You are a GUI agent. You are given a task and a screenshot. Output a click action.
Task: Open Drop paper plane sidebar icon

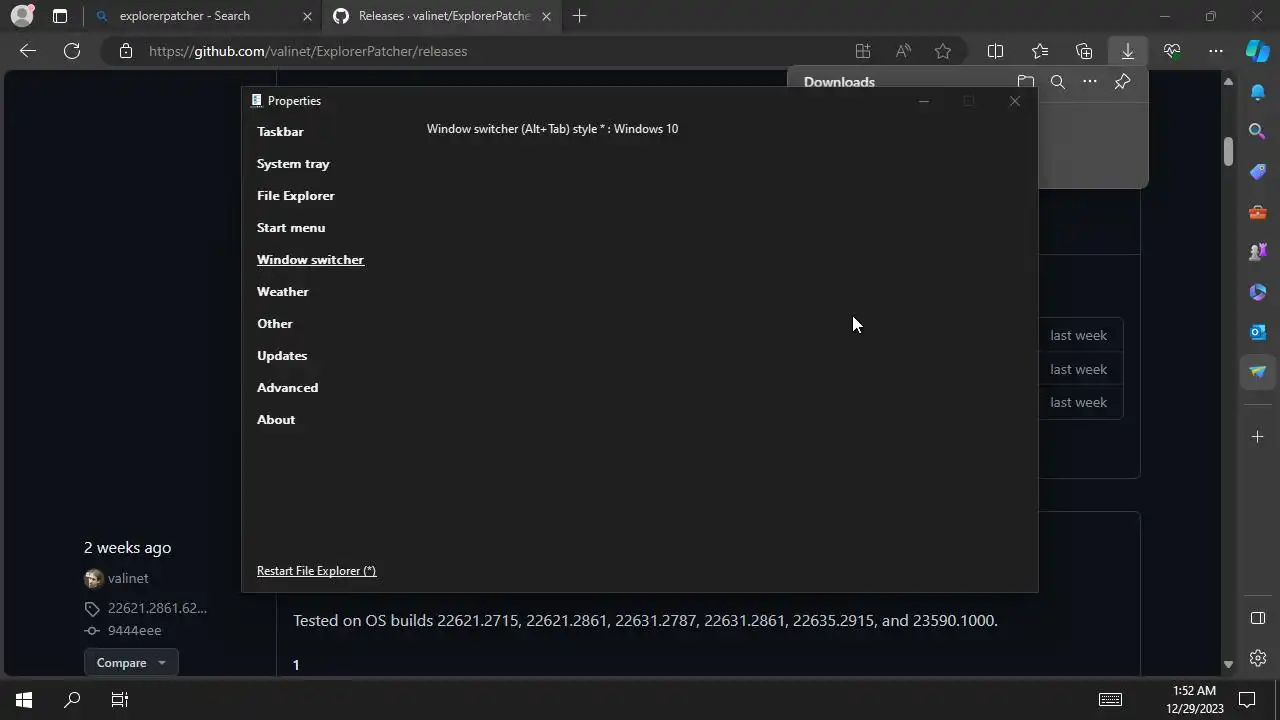1258,371
